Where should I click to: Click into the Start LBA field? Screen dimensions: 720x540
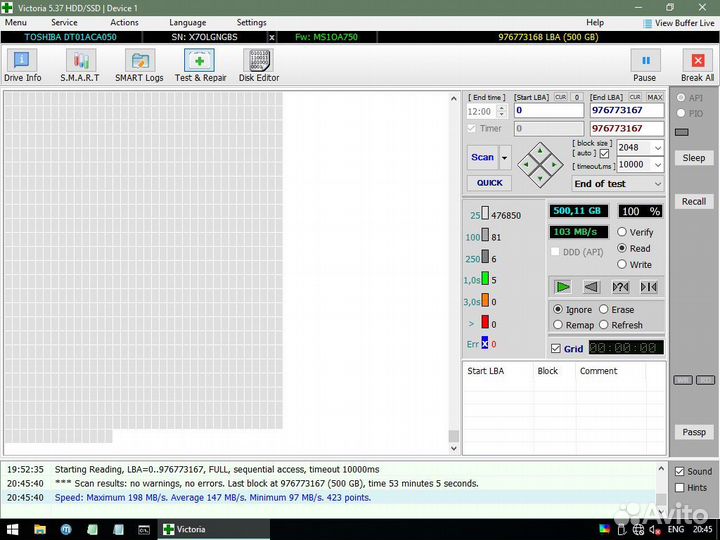tap(548, 111)
